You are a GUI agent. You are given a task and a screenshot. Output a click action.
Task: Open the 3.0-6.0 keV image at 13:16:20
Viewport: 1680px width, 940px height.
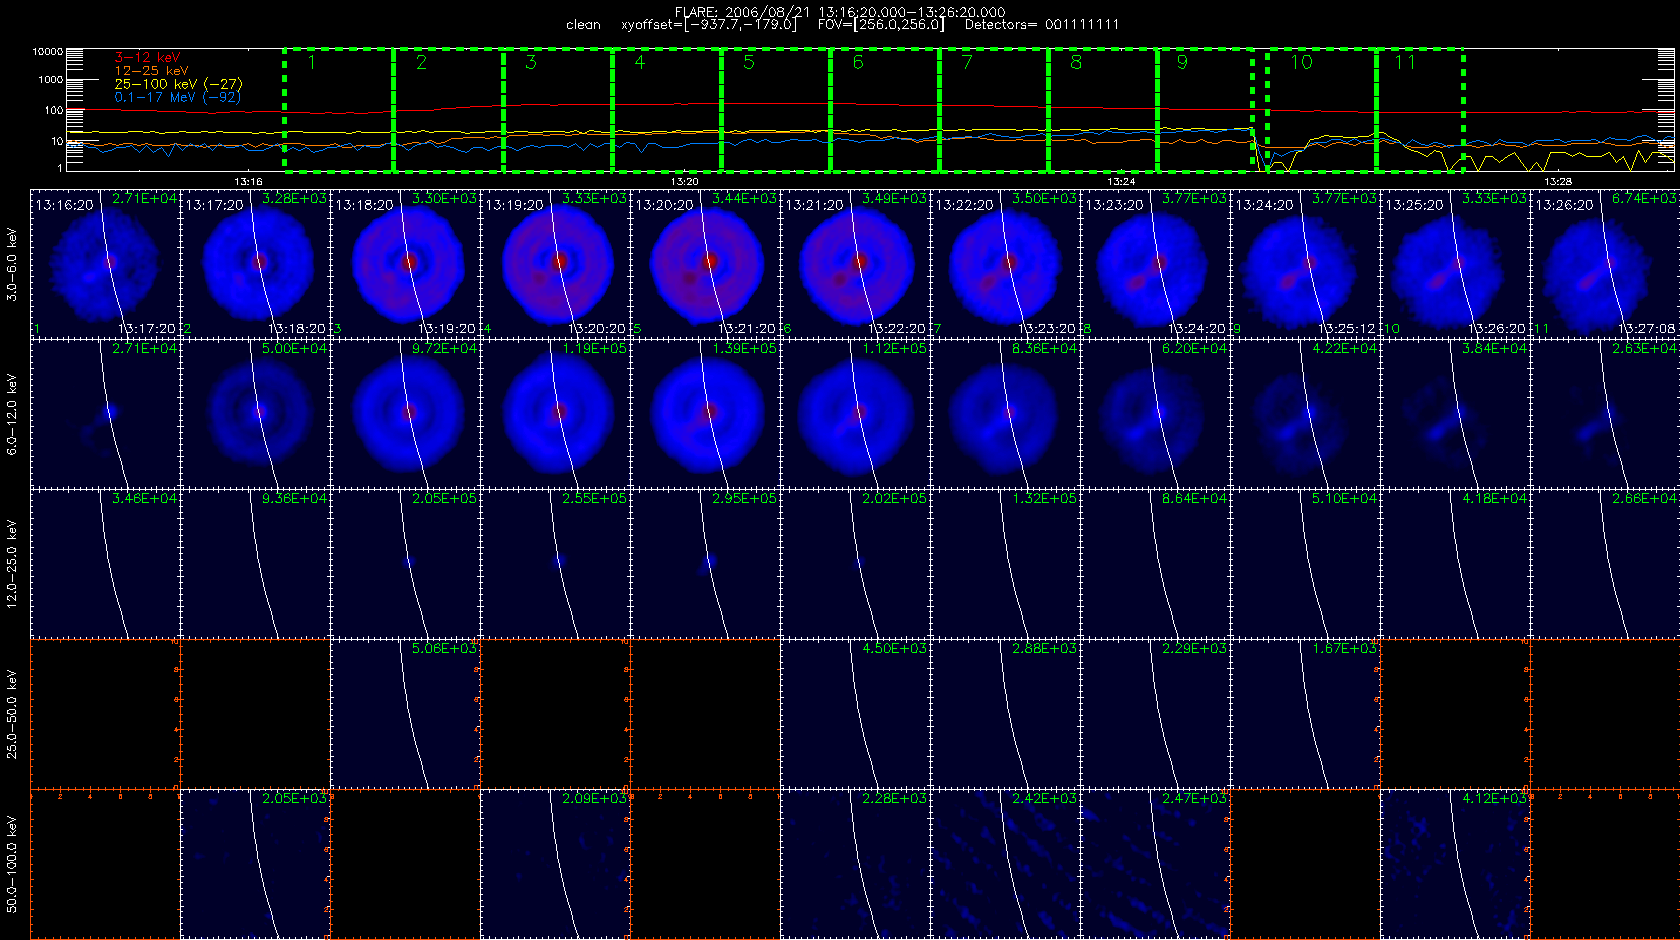click(x=105, y=263)
